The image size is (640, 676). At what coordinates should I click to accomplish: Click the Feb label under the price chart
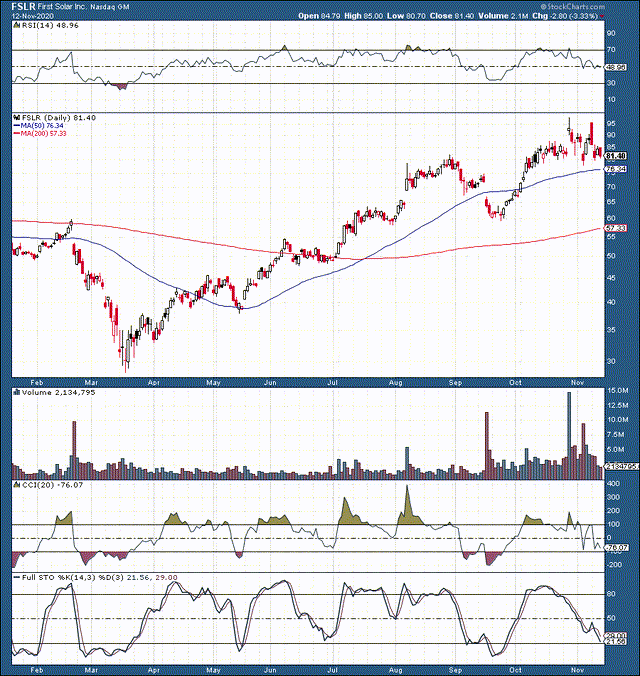37,382
